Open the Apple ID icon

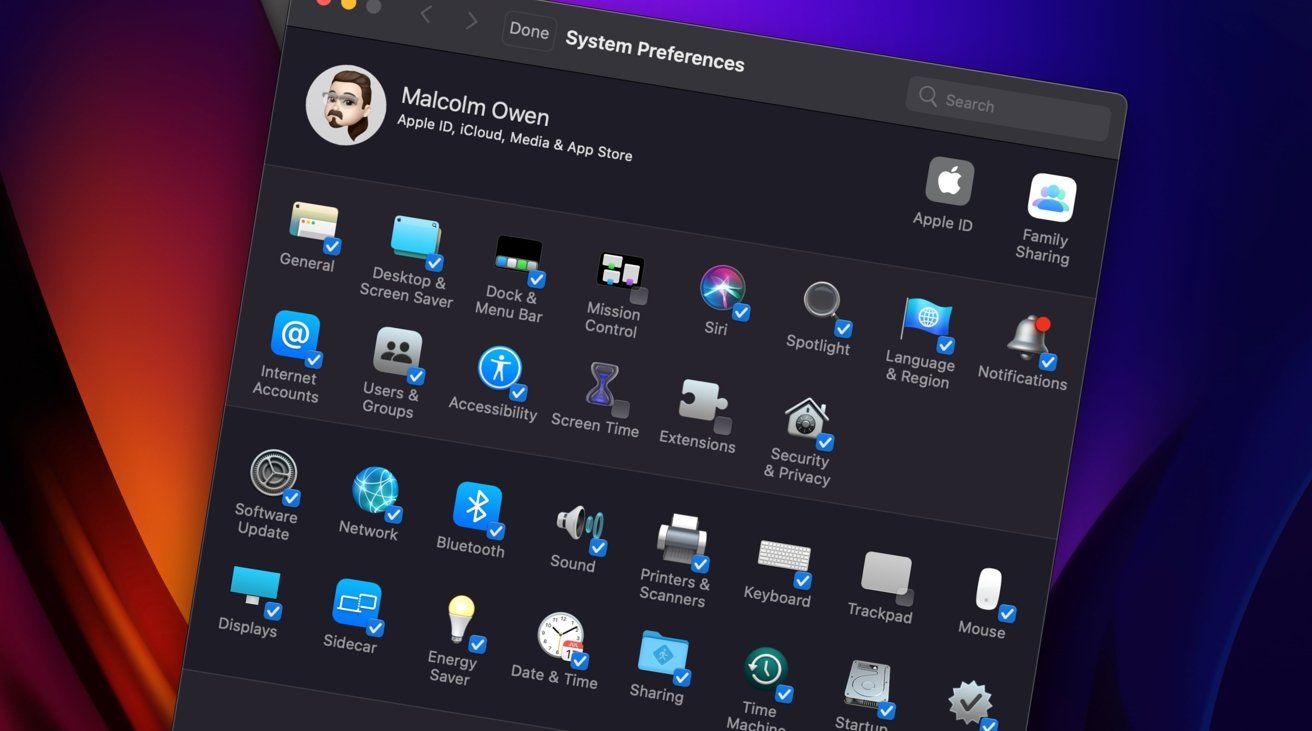[x=950, y=181]
